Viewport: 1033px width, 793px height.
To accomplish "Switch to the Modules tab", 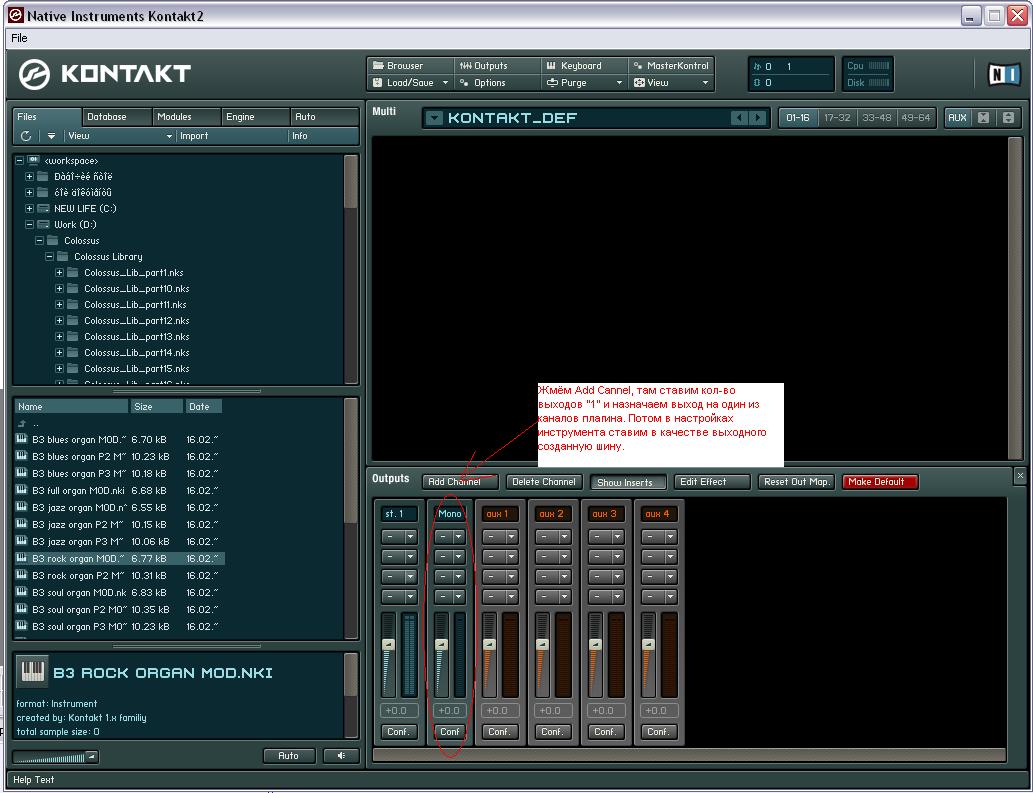I will pyautogui.click(x=186, y=117).
